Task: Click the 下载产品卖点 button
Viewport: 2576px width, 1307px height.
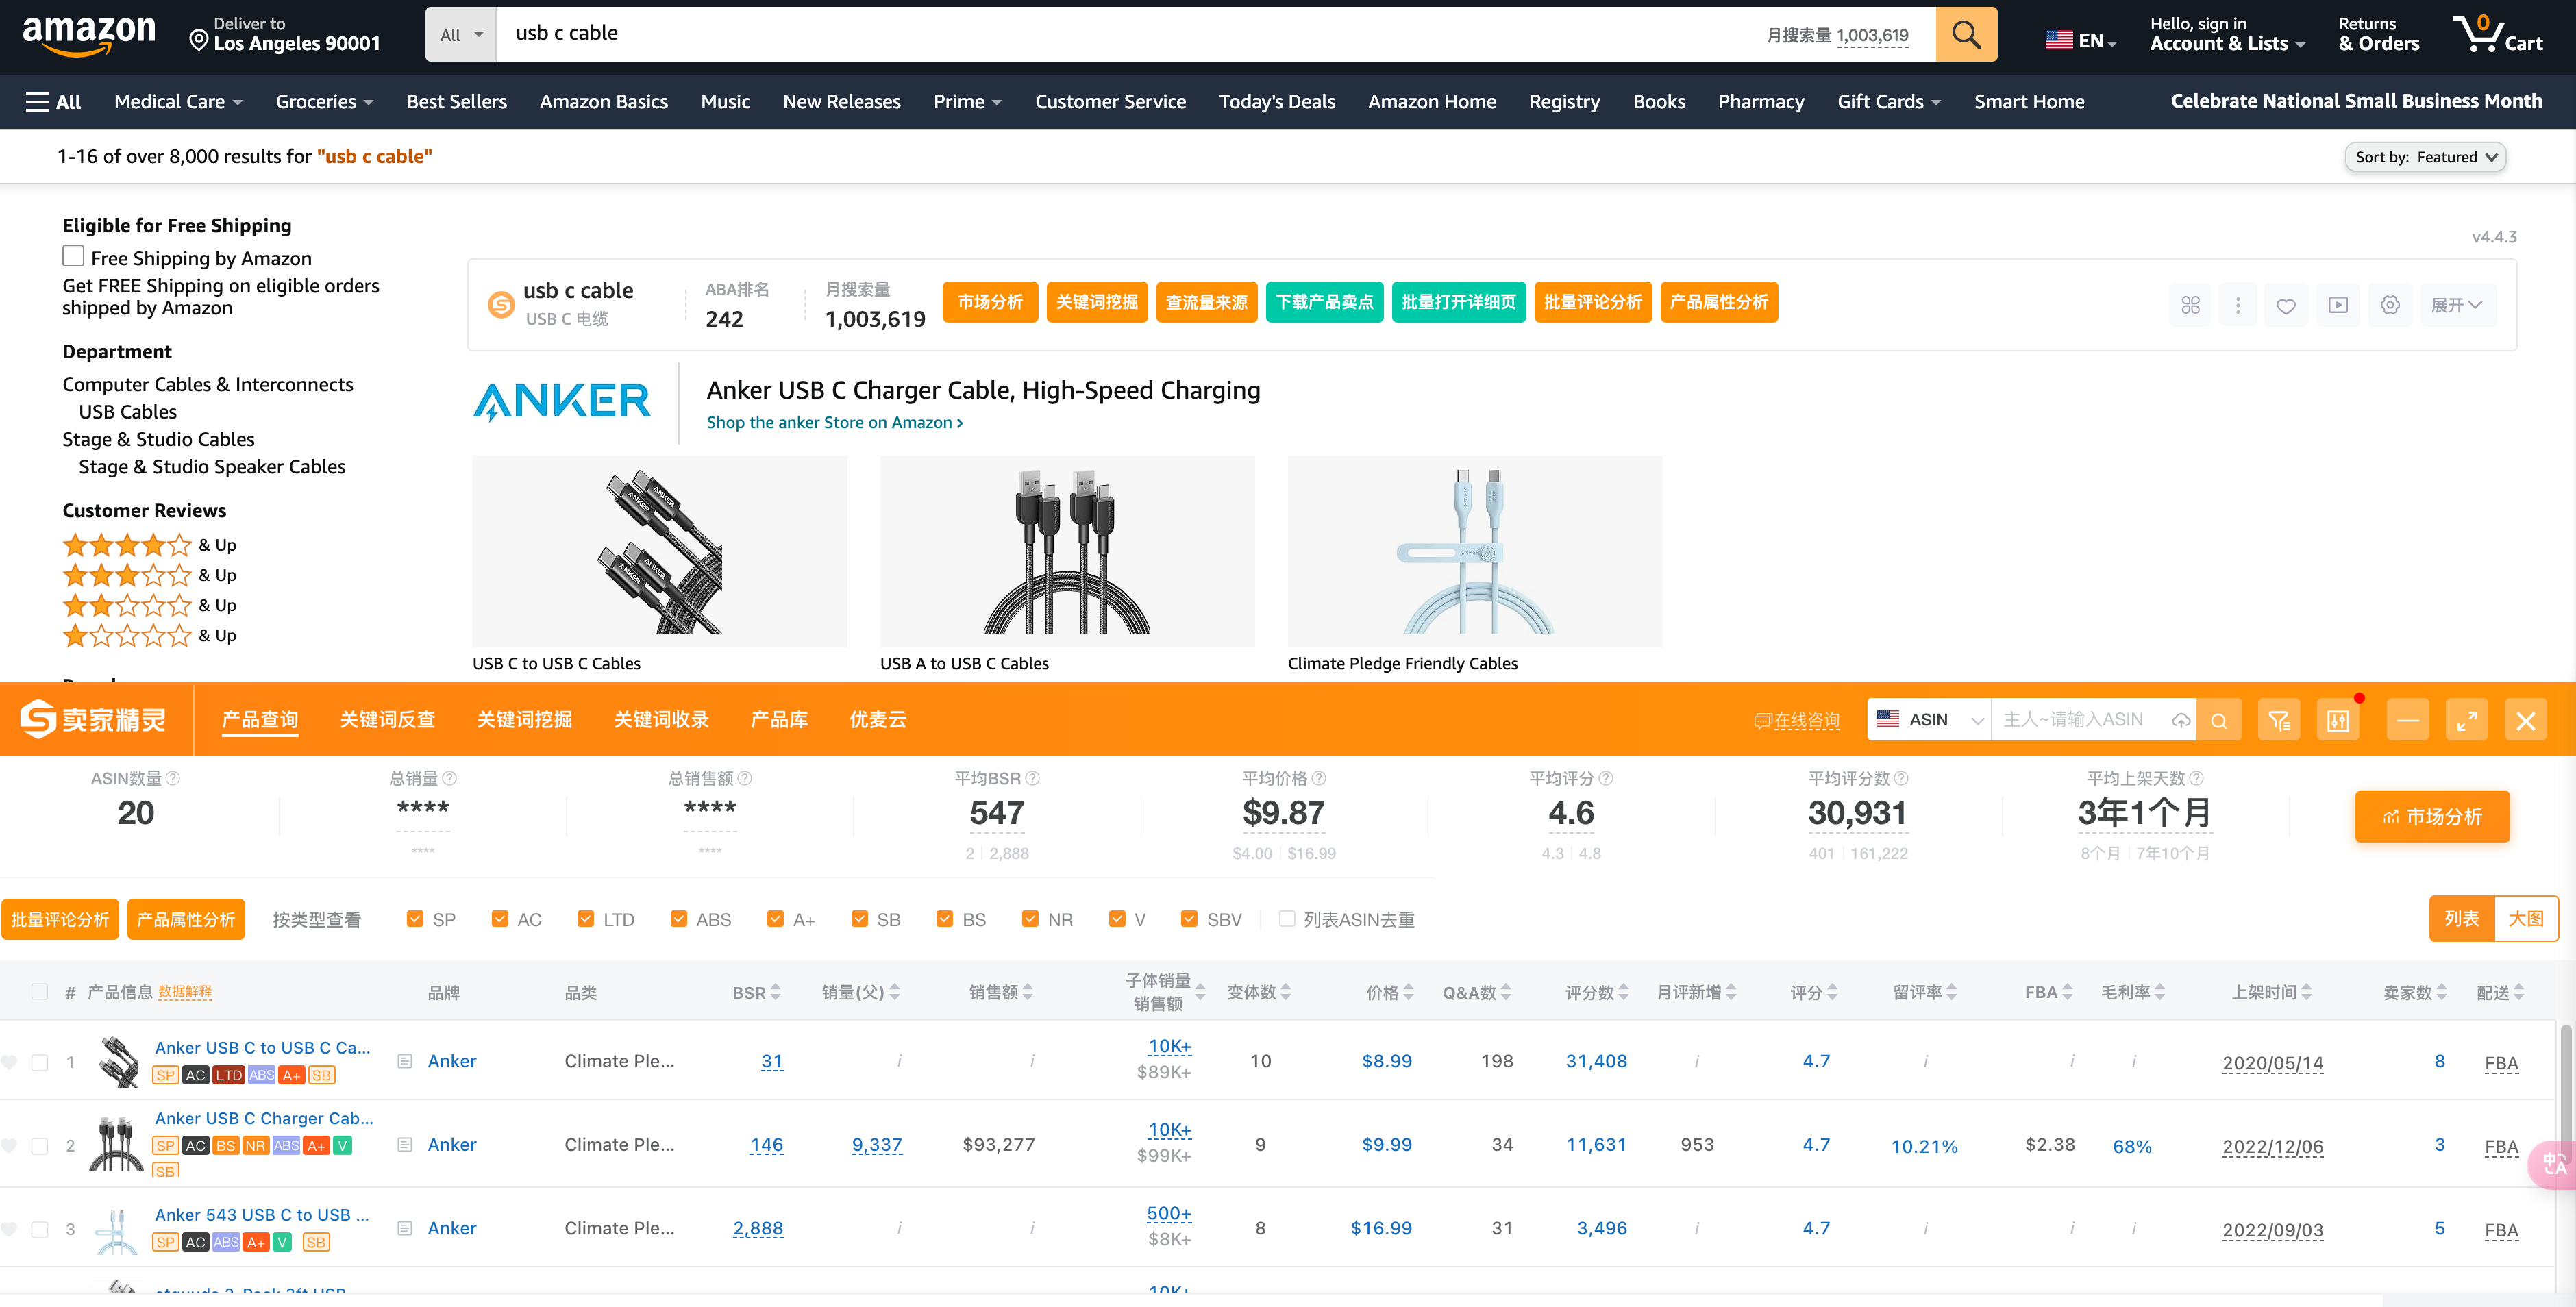Action: click(x=1324, y=302)
